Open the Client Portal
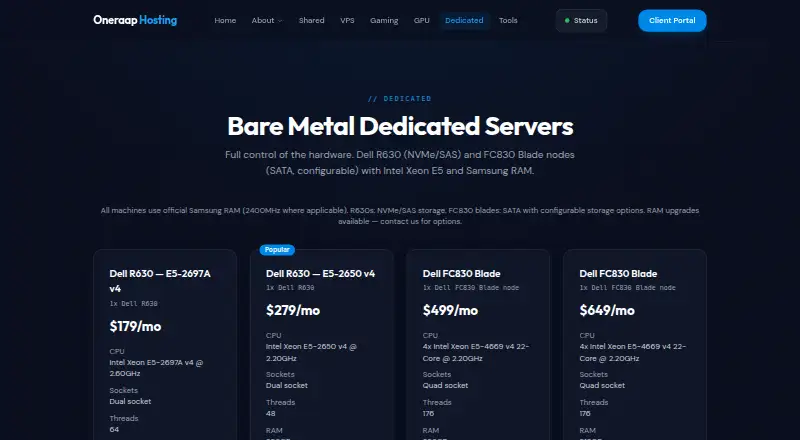This screenshot has width=800, height=440. [x=672, y=20]
